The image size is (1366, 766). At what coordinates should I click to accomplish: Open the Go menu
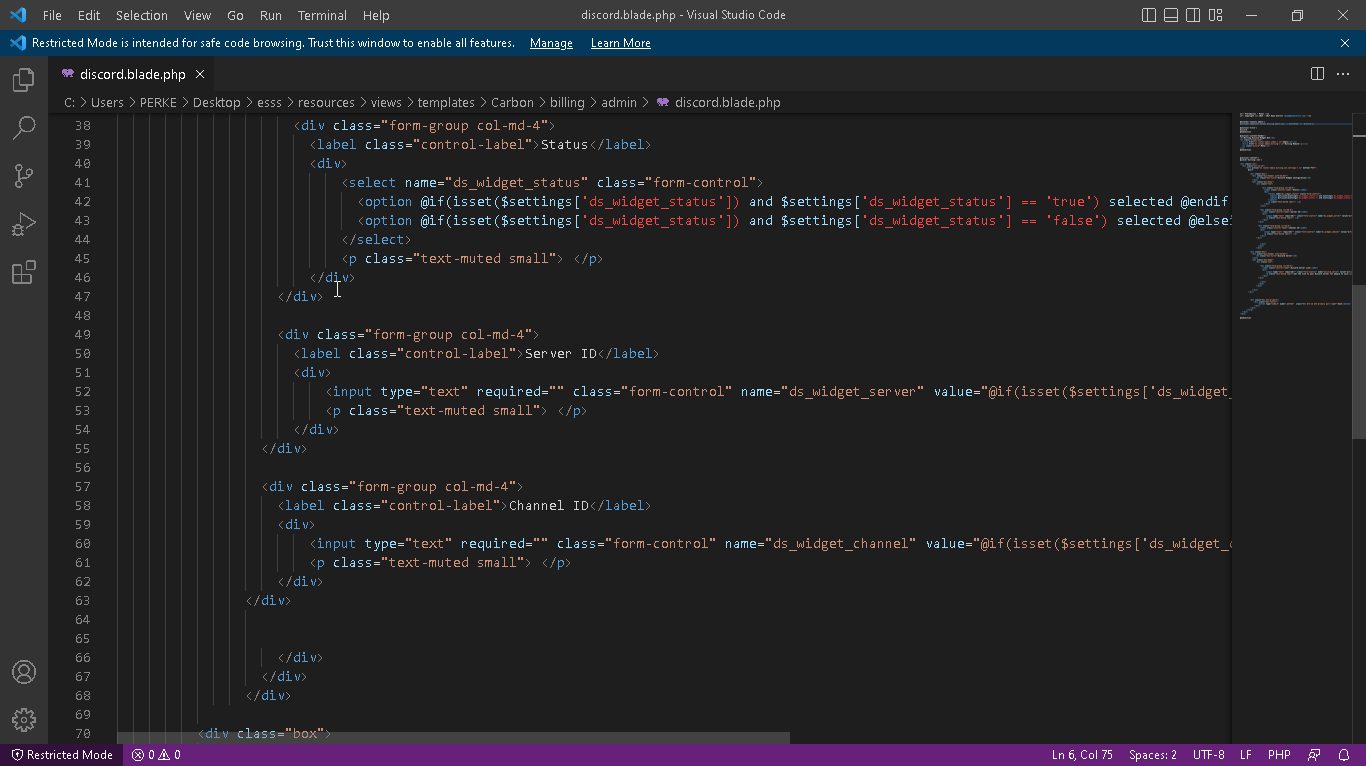[x=236, y=15]
